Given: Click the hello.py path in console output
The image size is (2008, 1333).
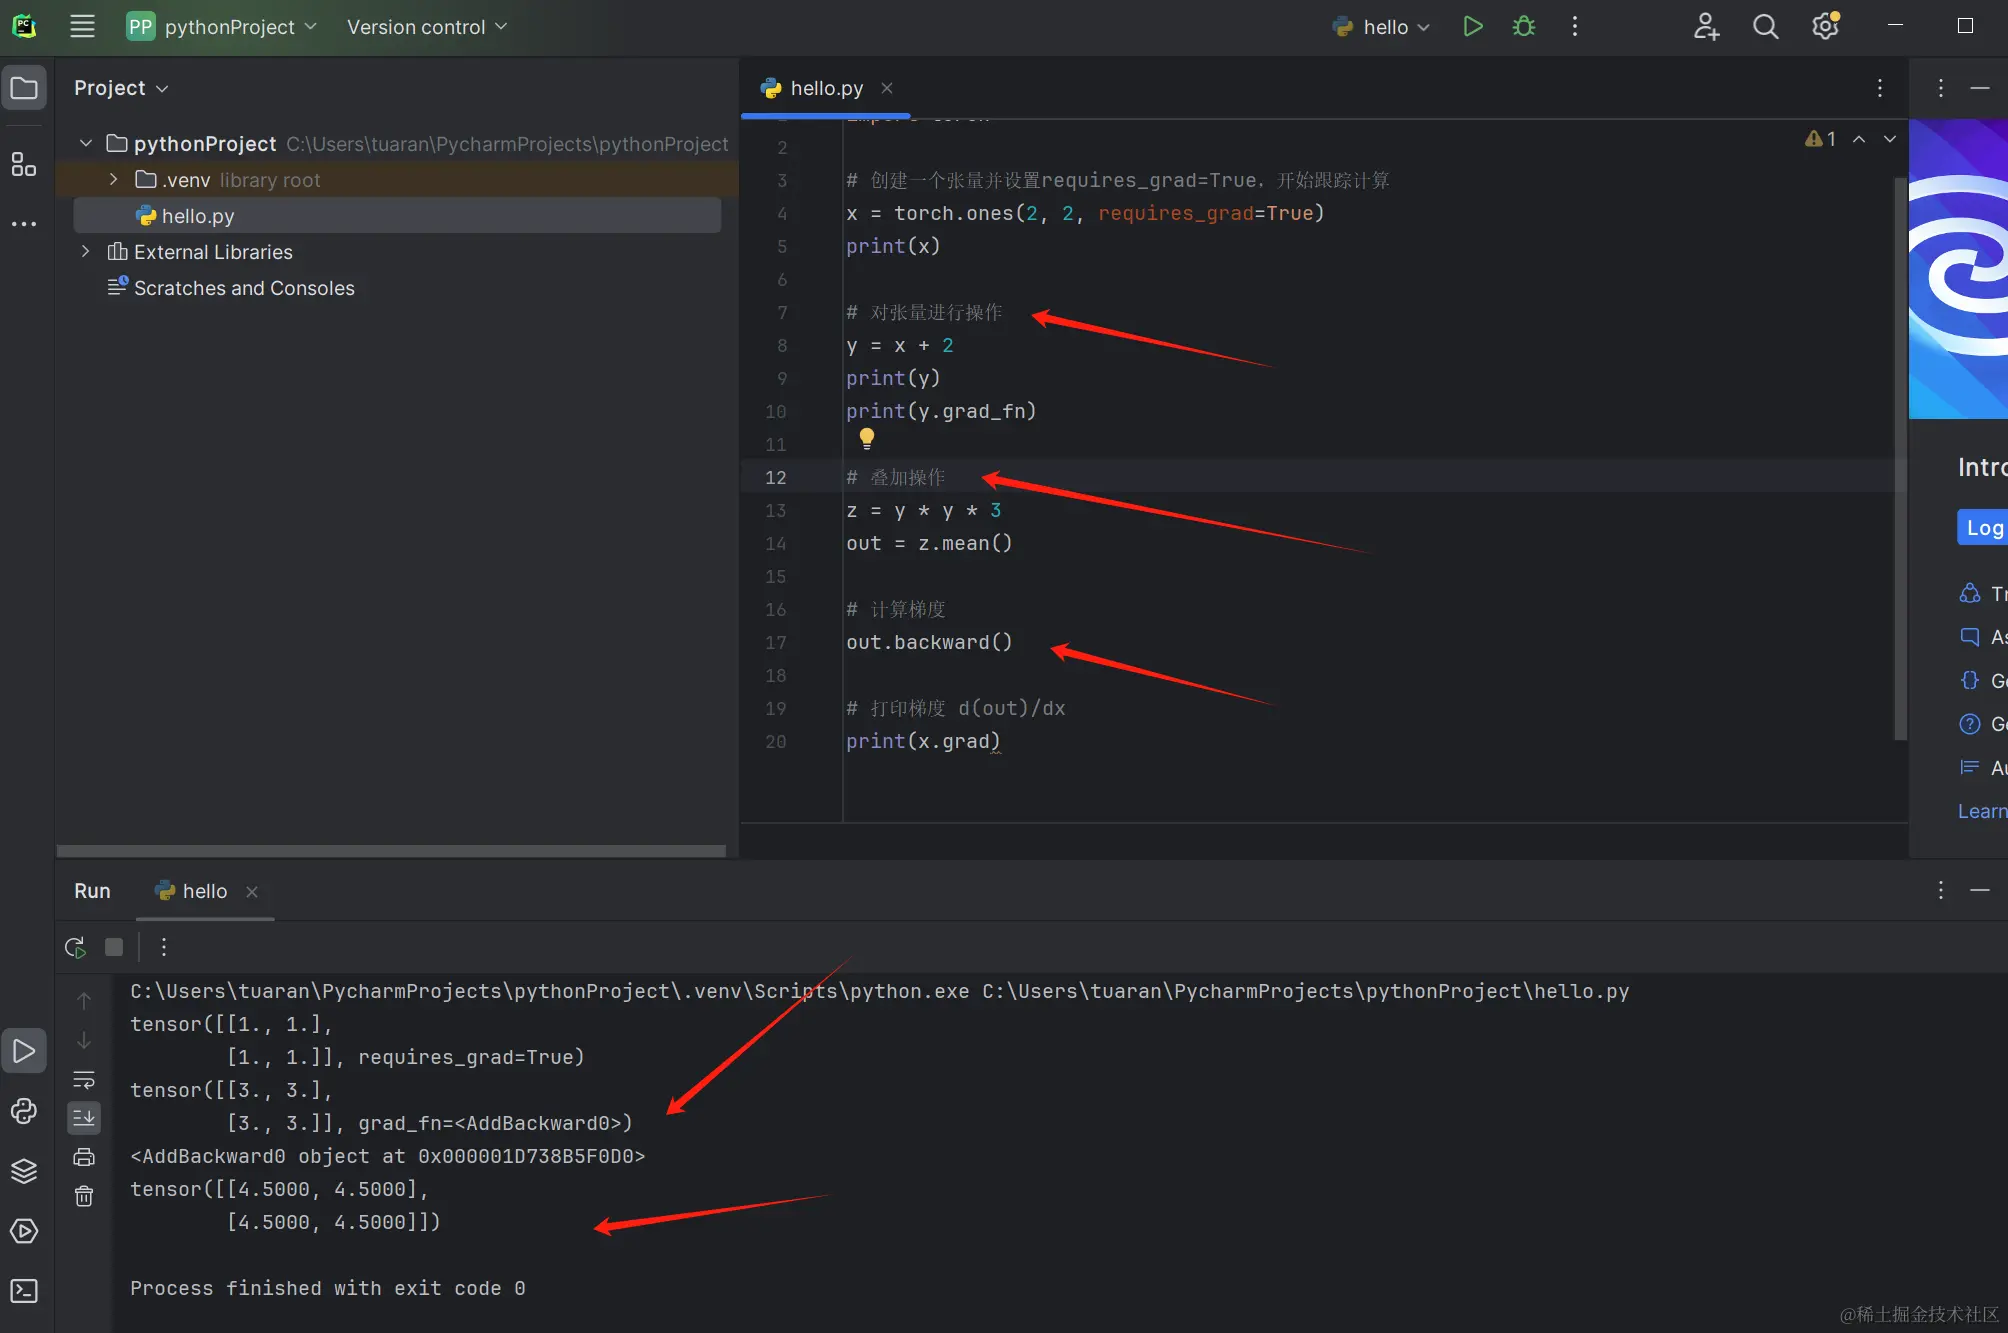Looking at the screenshot, I should pos(1305,991).
